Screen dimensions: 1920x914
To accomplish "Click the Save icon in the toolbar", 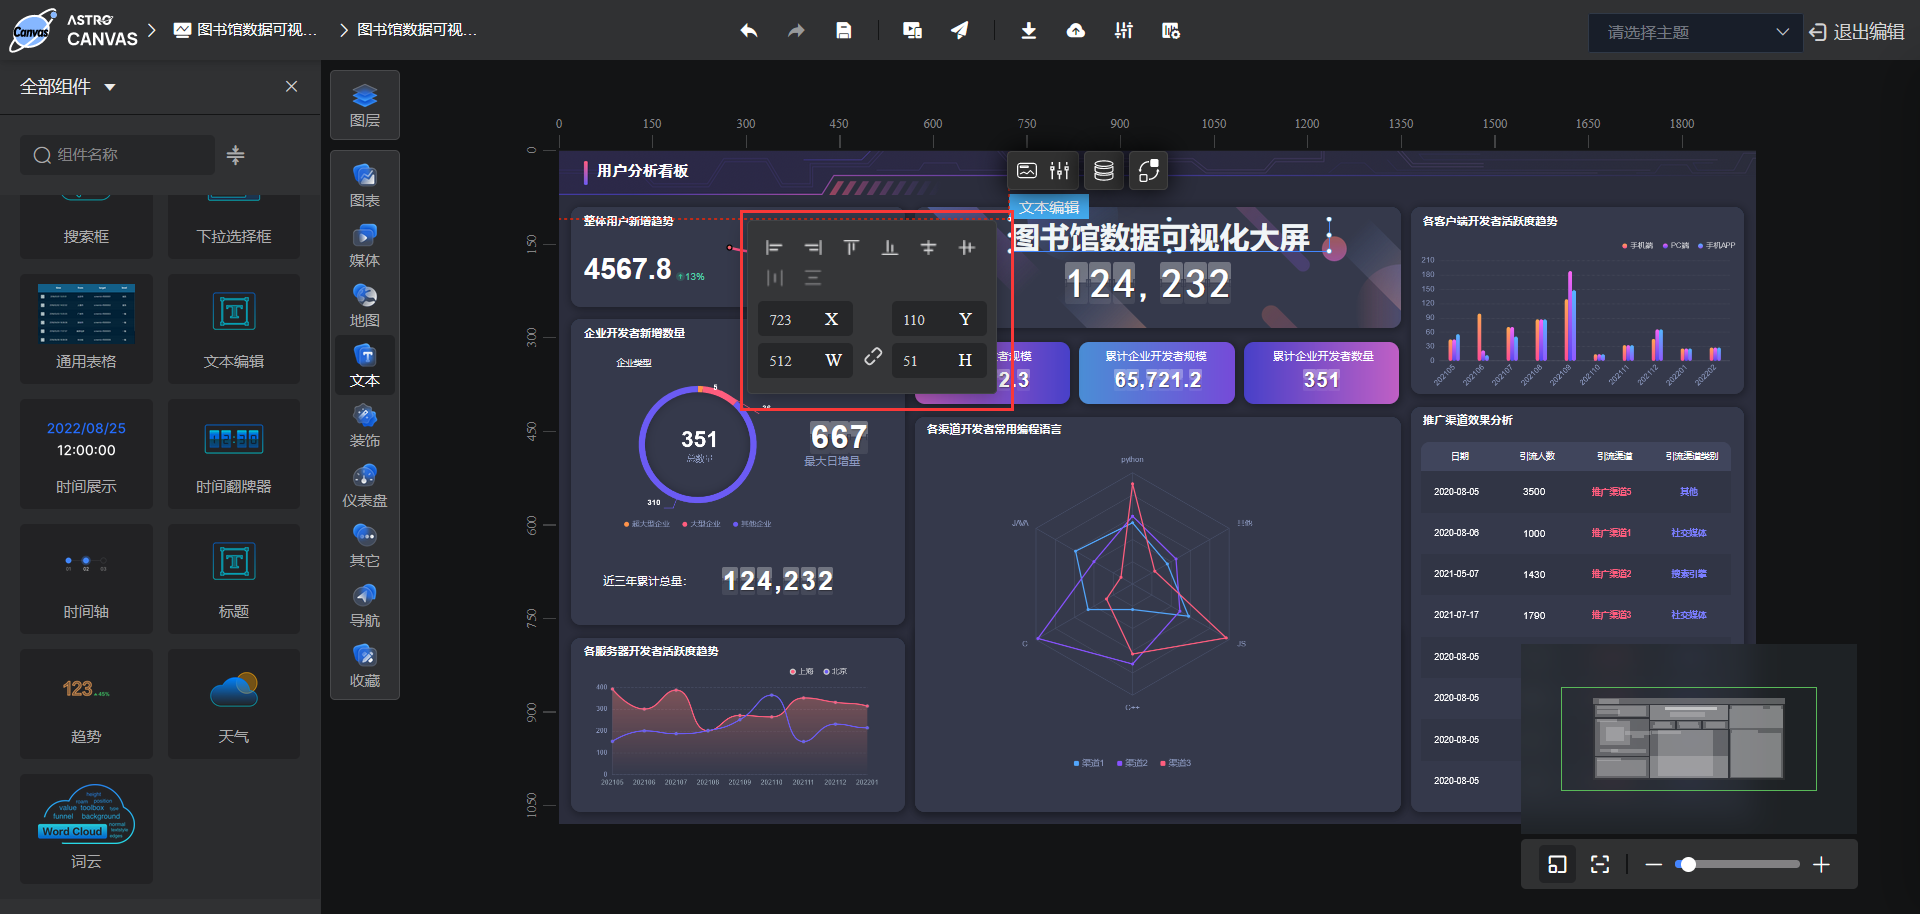I will tap(843, 30).
